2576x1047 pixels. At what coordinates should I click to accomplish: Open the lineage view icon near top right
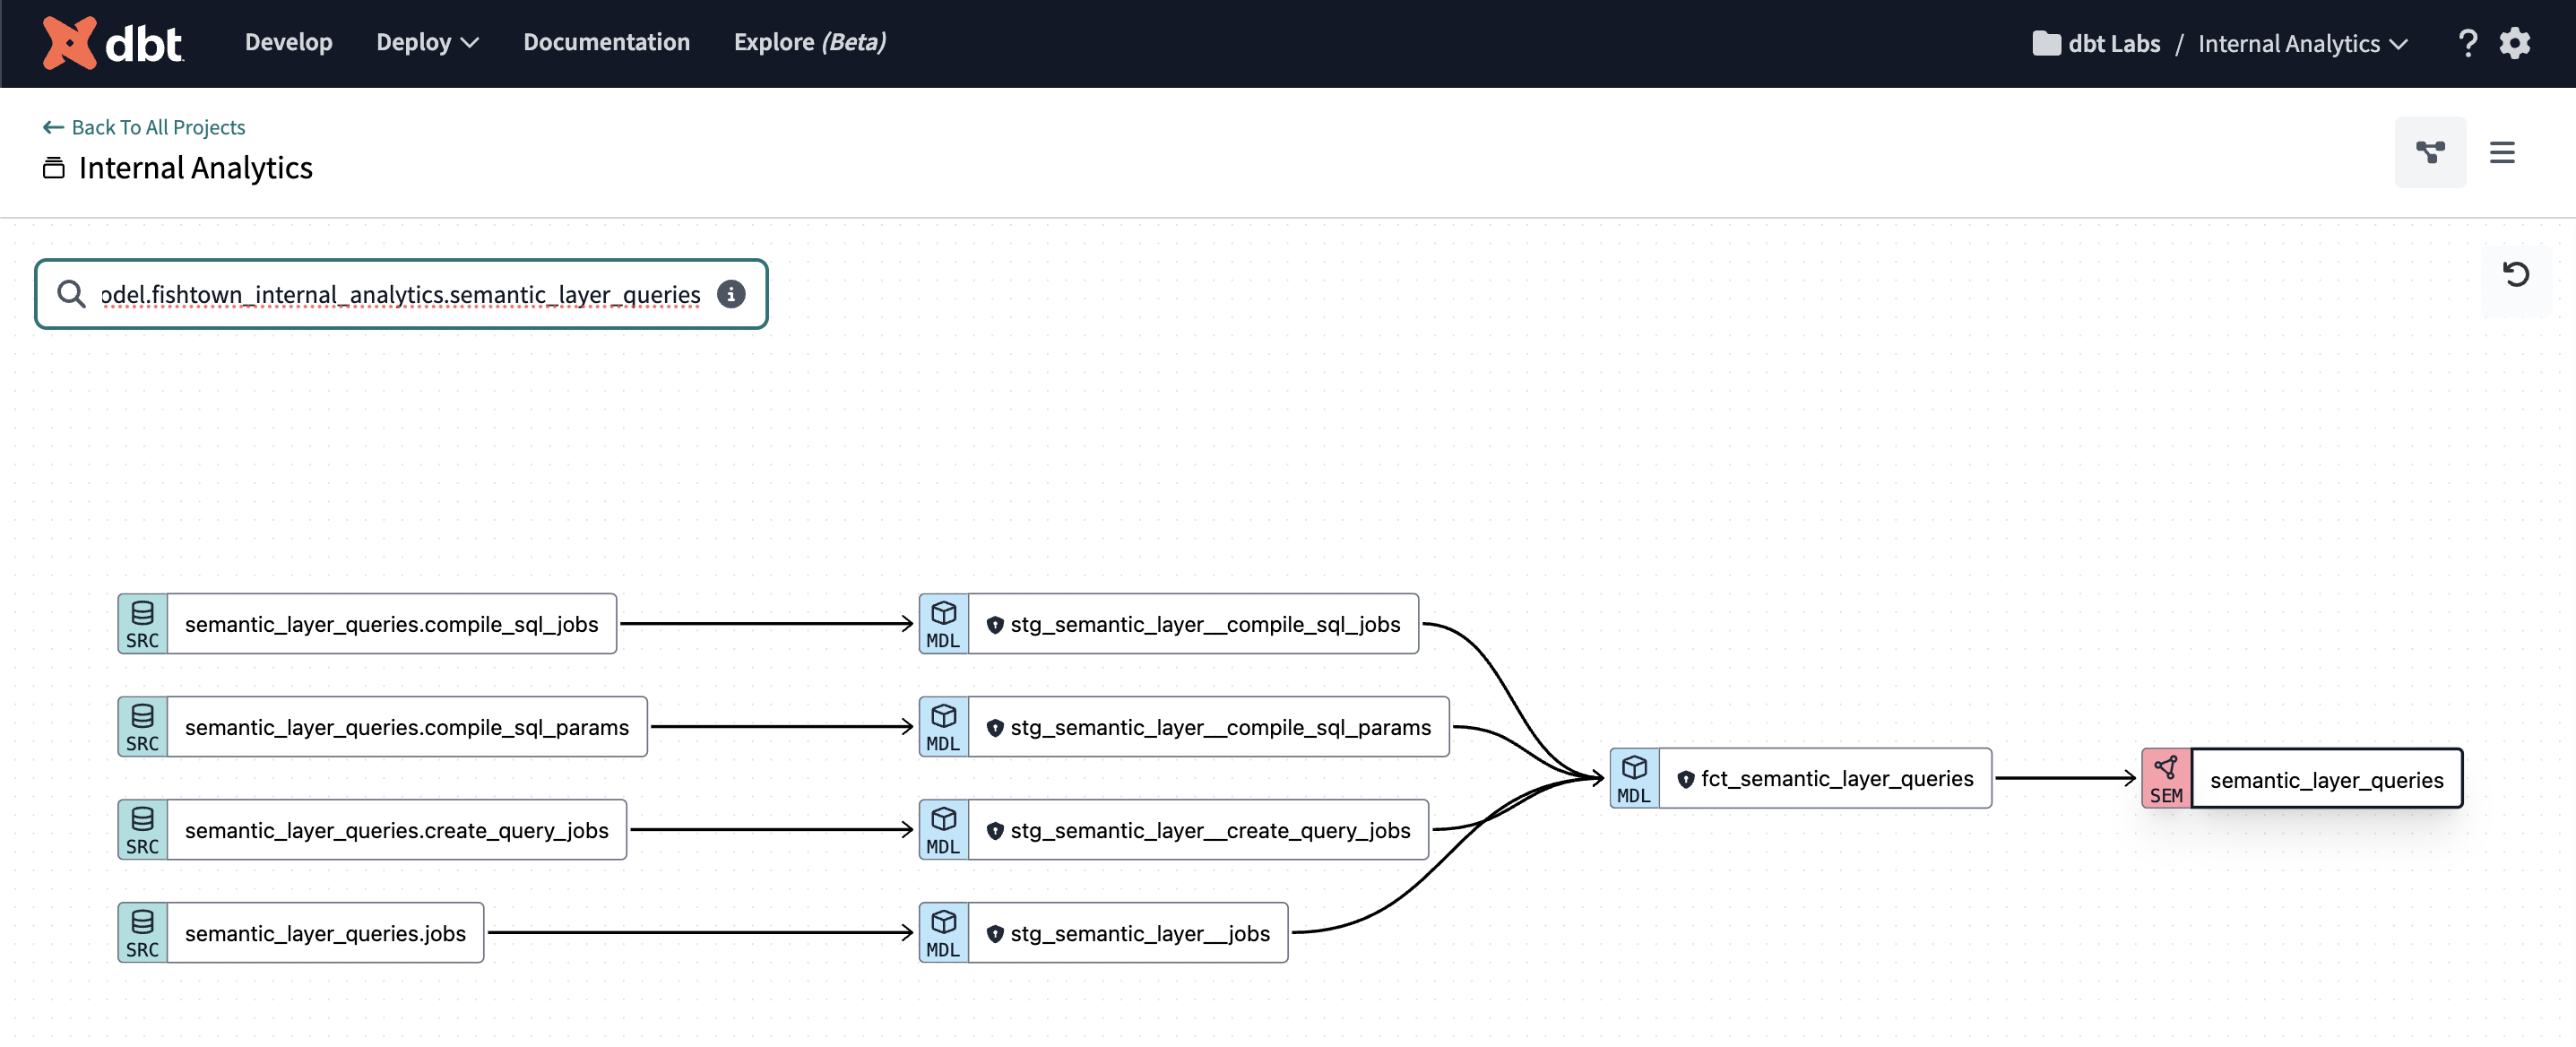coord(2431,152)
